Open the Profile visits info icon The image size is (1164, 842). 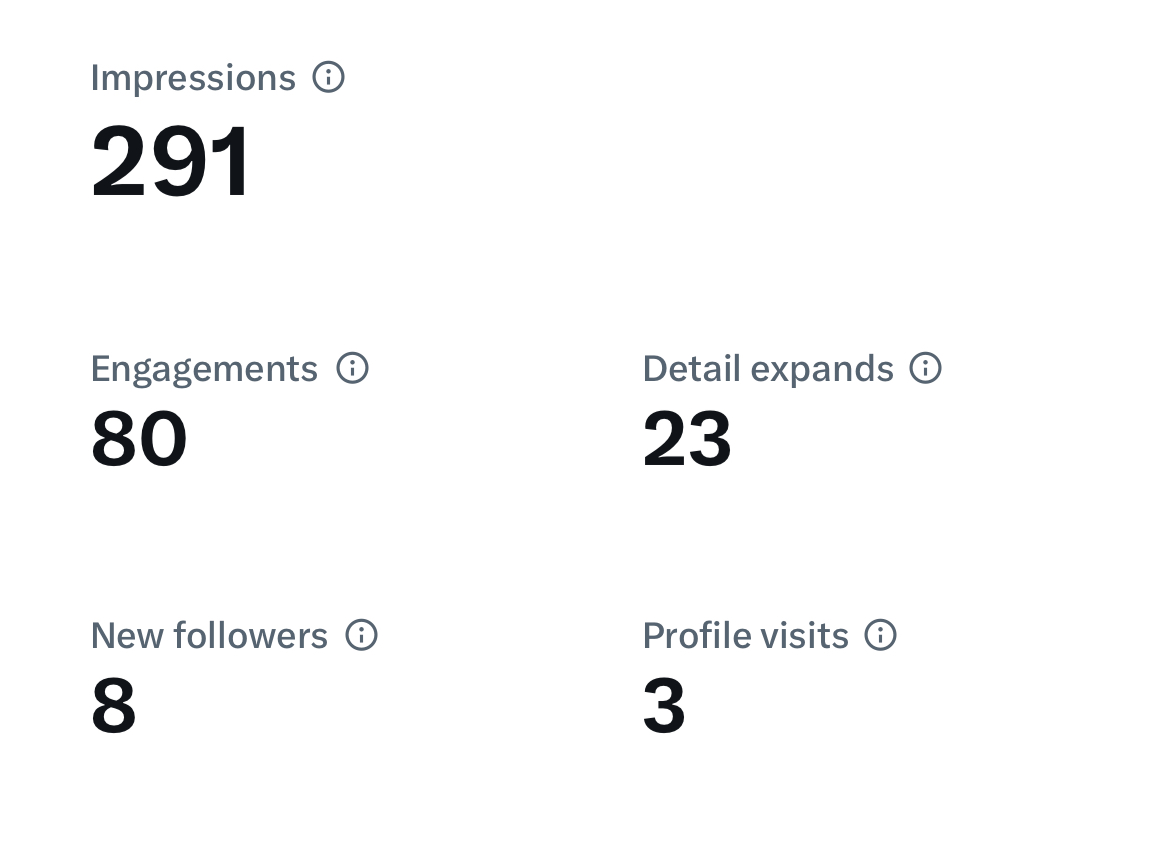880,635
